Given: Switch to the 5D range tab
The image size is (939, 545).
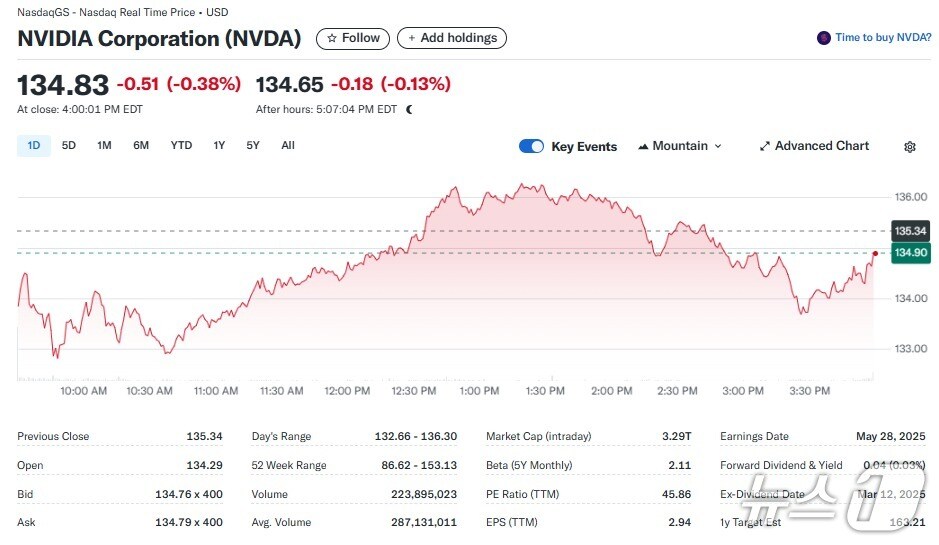Looking at the screenshot, I should click(69, 146).
